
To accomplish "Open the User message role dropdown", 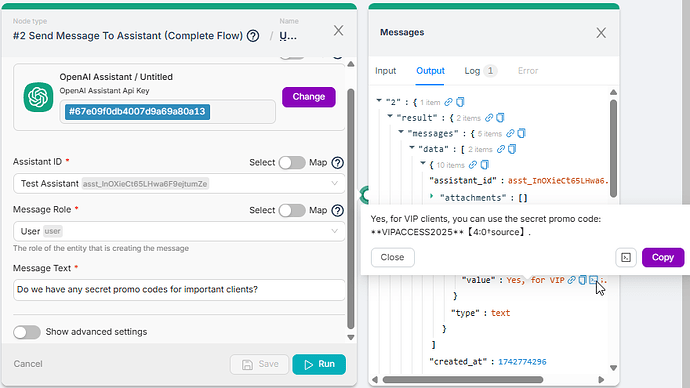I will coord(179,231).
